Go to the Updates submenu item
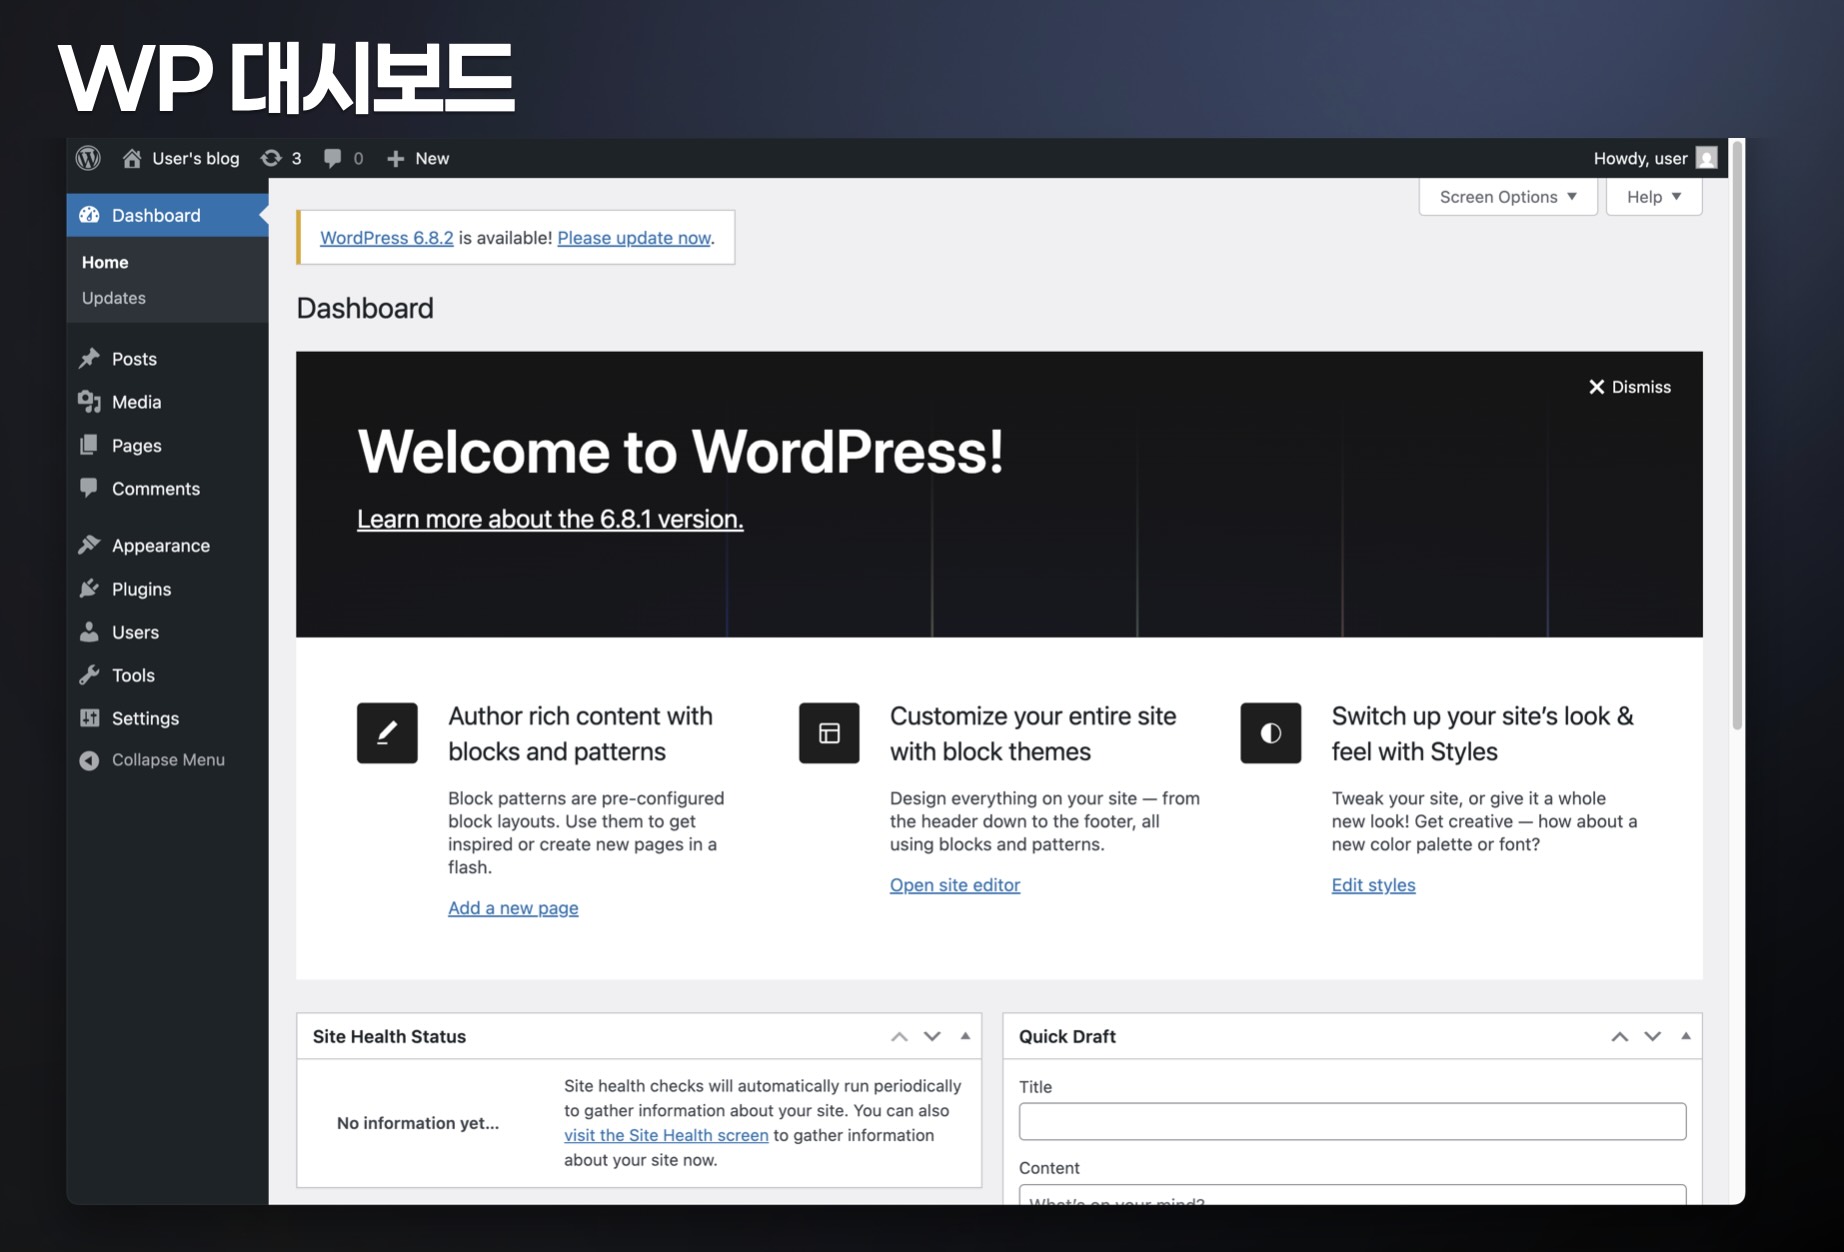This screenshot has width=1844, height=1252. 114,298
